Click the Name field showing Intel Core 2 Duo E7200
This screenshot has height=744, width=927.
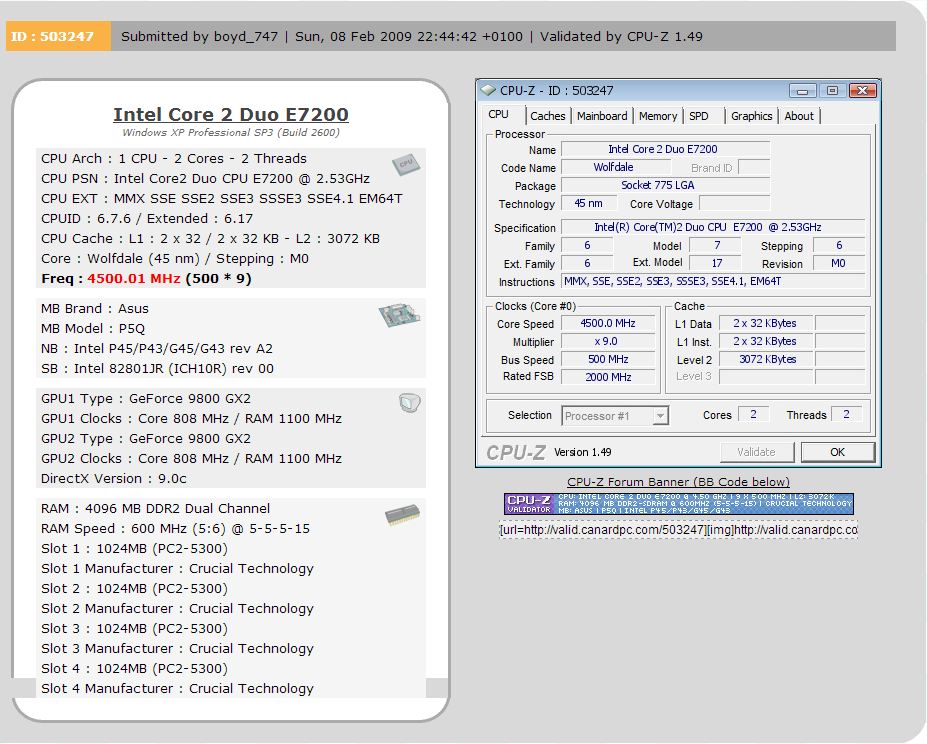[x=665, y=149]
